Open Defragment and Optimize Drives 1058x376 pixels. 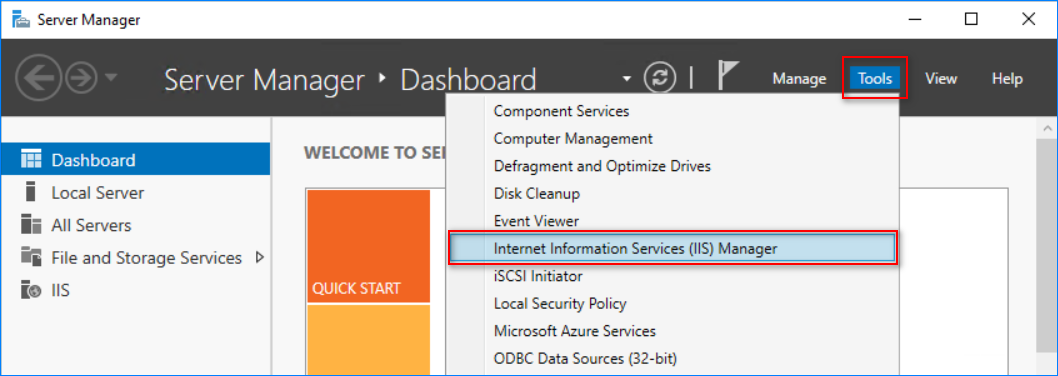click(x=672, y=165)
